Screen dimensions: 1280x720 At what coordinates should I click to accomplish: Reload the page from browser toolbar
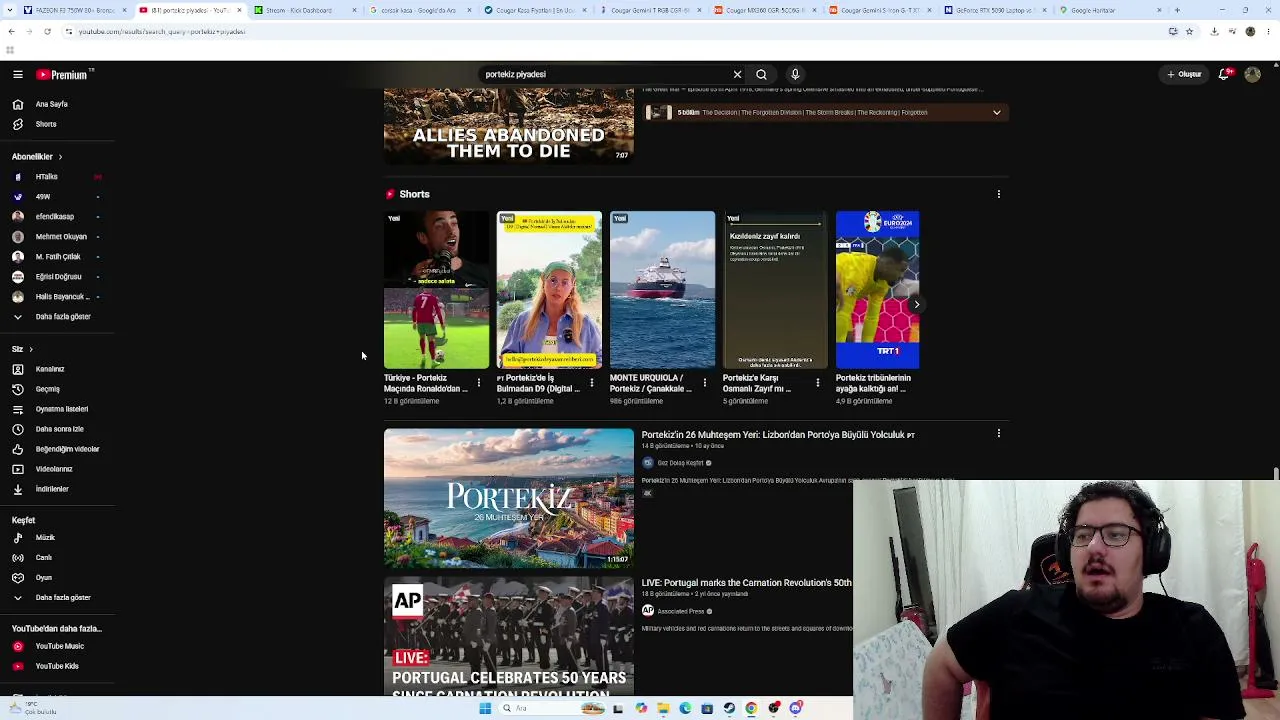tap(47, 31)
